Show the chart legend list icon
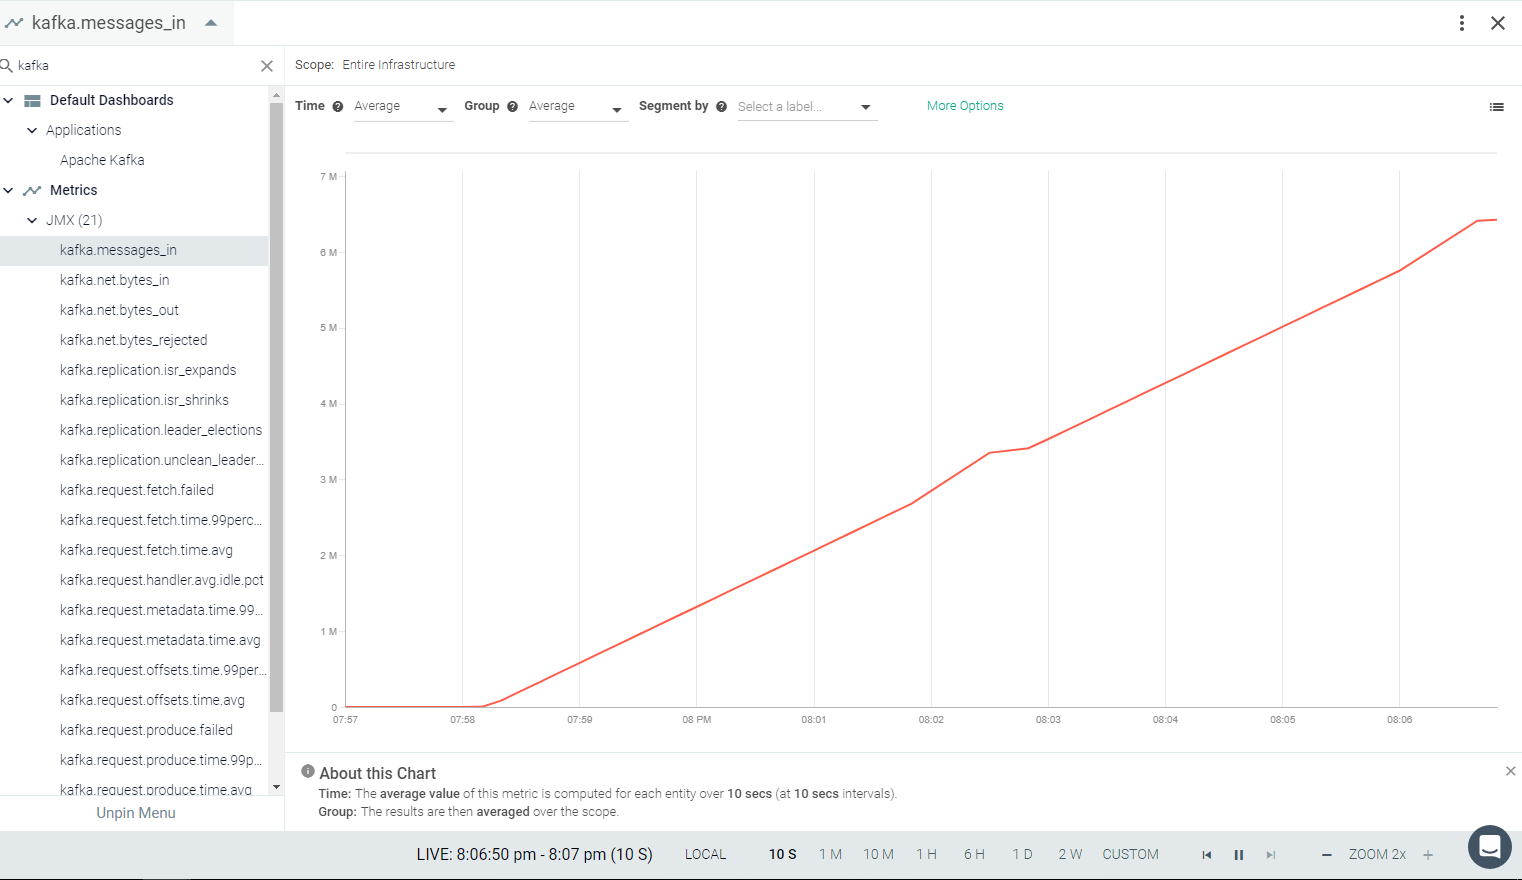This screenshot has height=880, width=1522. (x=1496, y=107)
